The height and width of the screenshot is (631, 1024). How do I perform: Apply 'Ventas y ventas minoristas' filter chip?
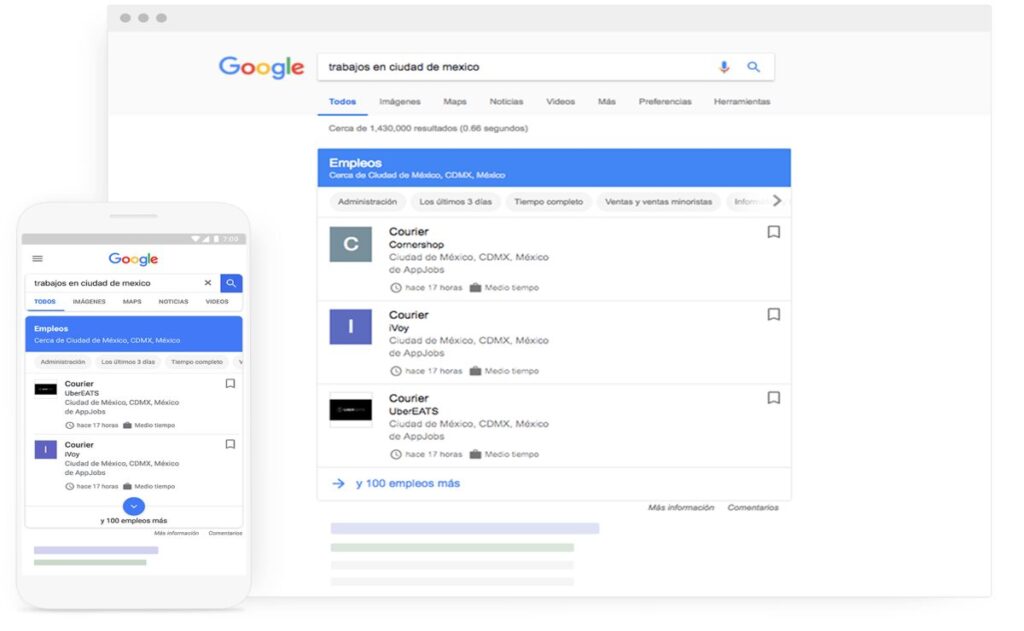pos(658,202)
